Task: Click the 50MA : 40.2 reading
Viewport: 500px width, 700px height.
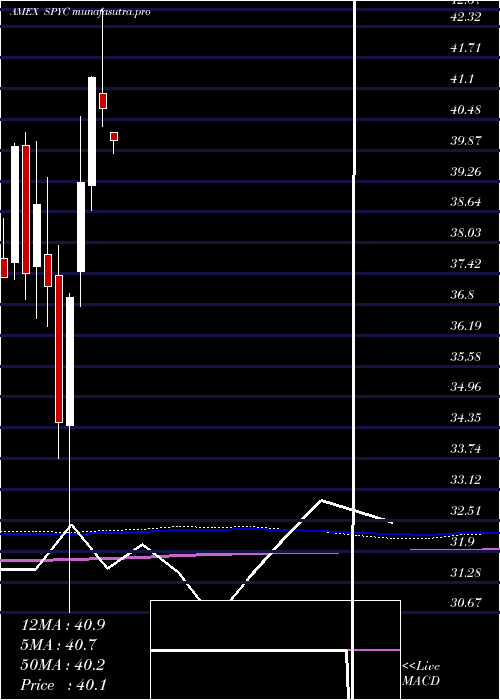Action: (x=63, y=665)
